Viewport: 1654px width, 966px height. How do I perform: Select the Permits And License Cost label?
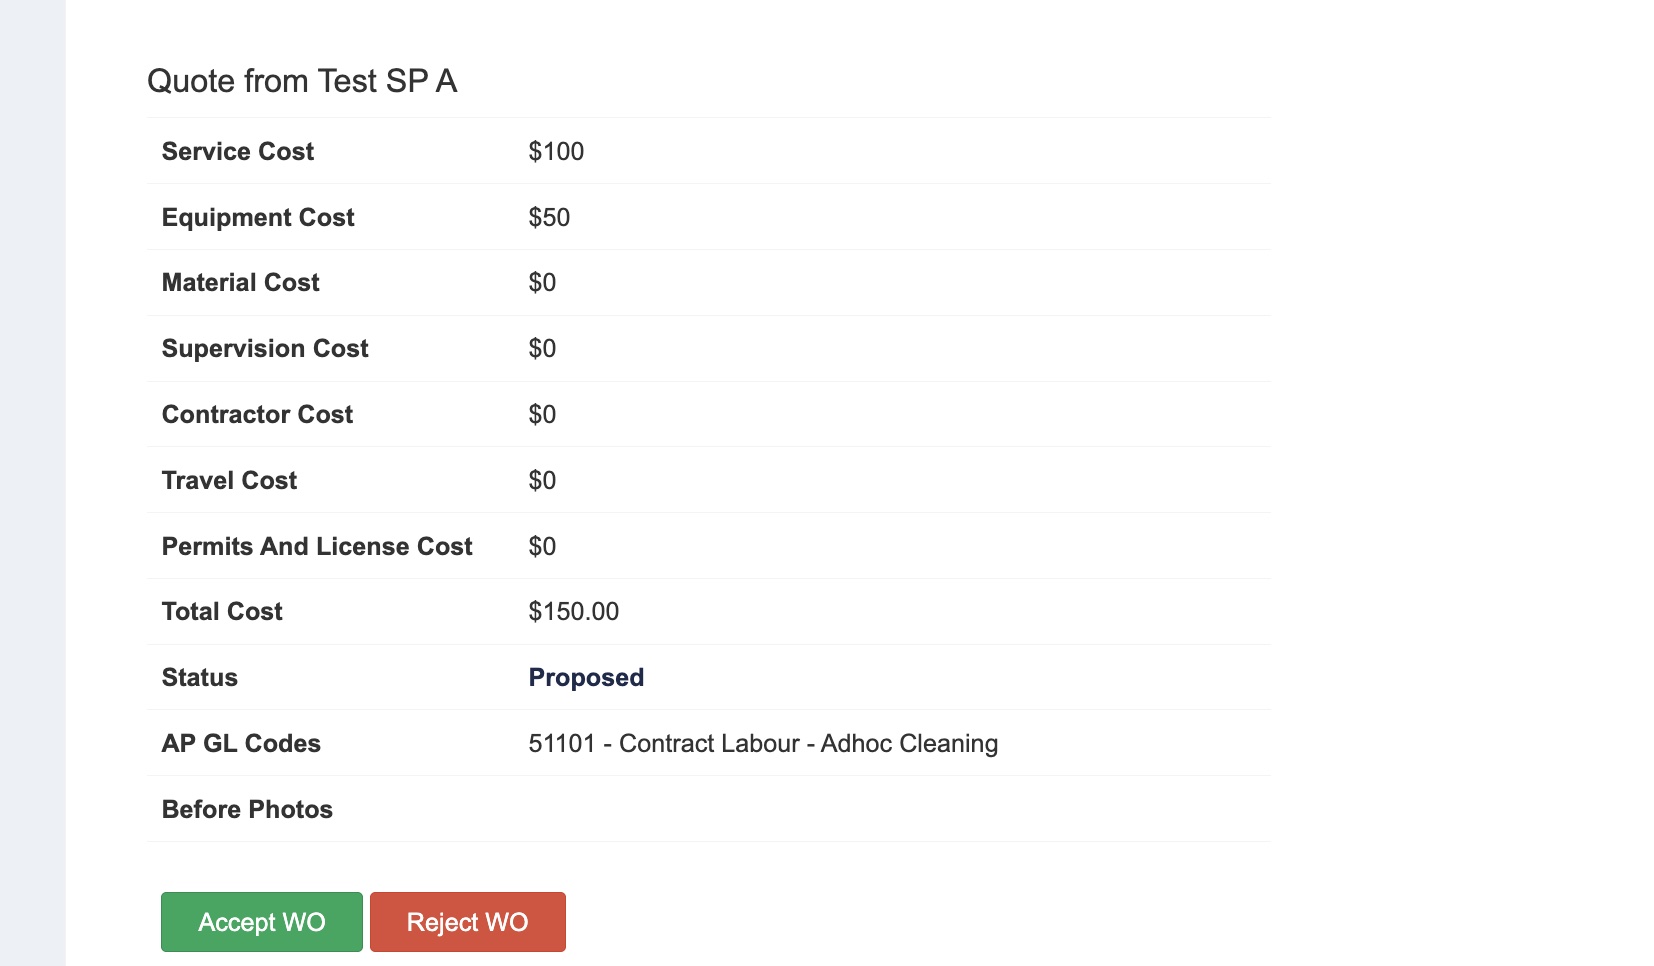click(x=317, y=547)
